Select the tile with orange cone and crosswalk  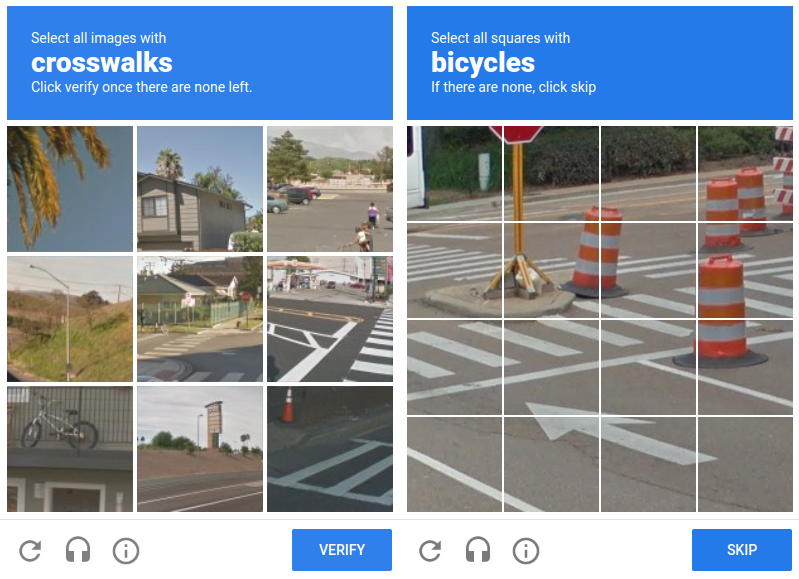click(330, 449)
